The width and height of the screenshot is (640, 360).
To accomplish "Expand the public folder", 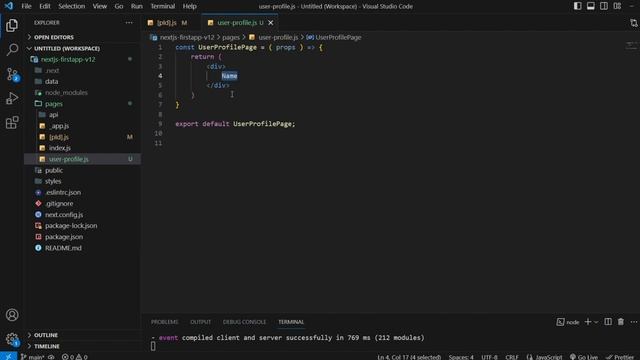I will tap(83, 170).
